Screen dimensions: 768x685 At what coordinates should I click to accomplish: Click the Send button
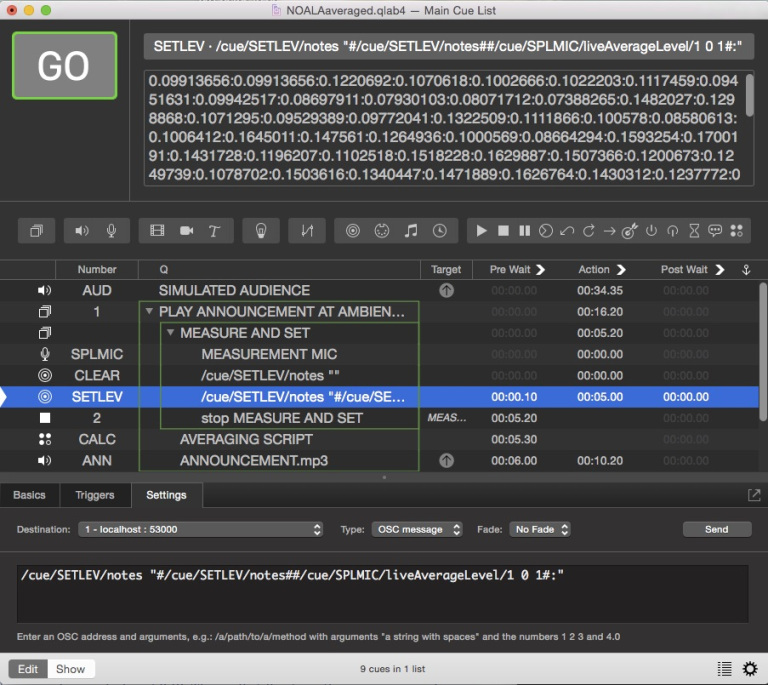pos(716,529)
